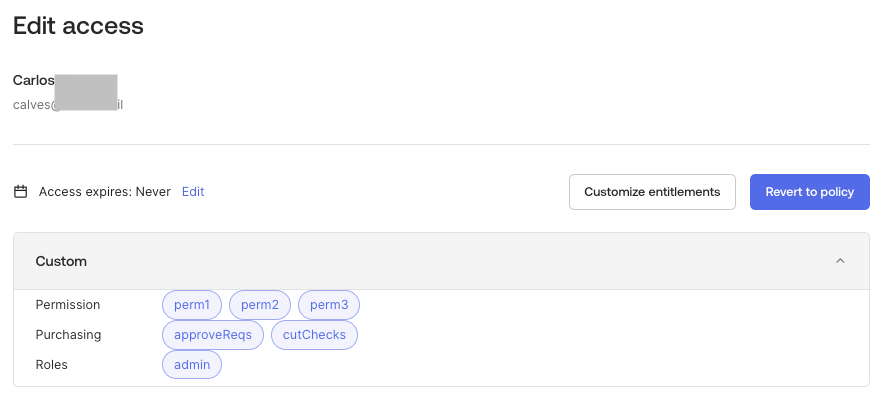This screenshot has height=399, width=884.
Task: Click the 'Access expires: Never' text
Action: [x=105, y=192]
